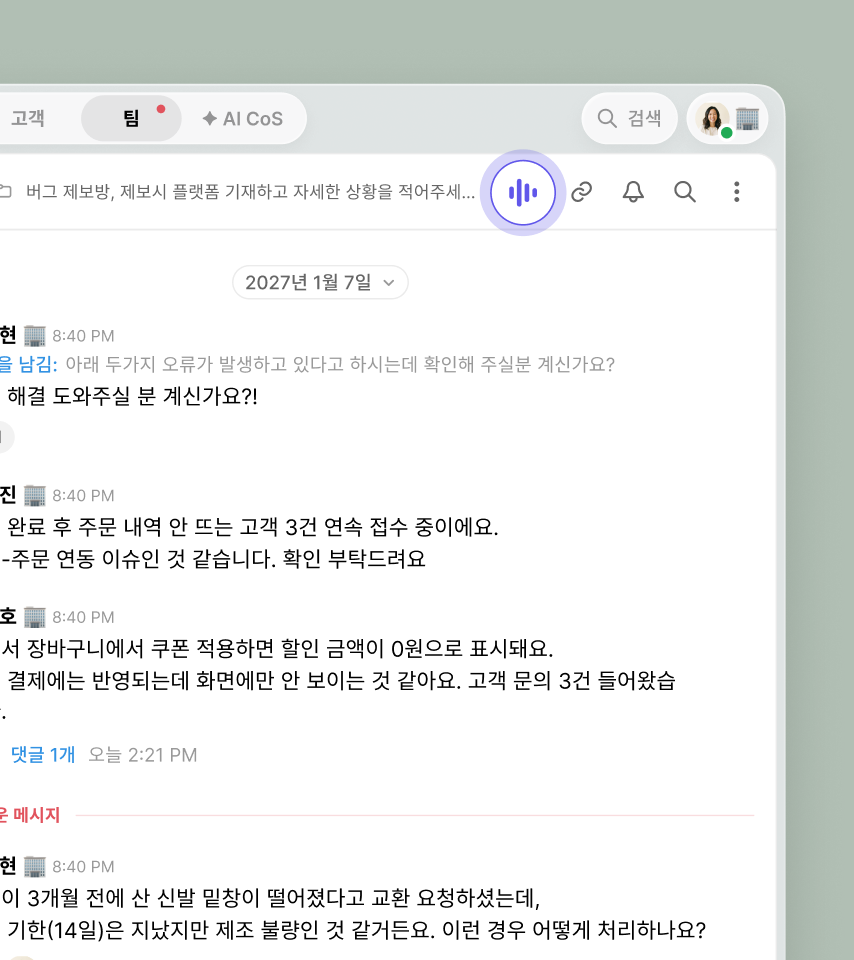This screenshot has width=854, height=960.
Task: Open notification bell settings
Action: tap(633, 192)
